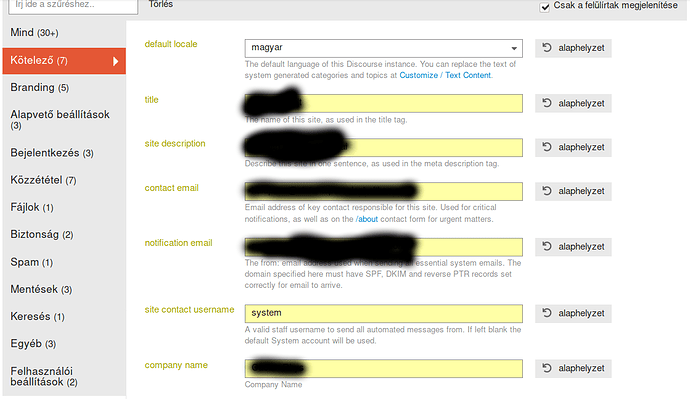
Task: Open the Fájlok (1) category
Action: pos(64,207)
